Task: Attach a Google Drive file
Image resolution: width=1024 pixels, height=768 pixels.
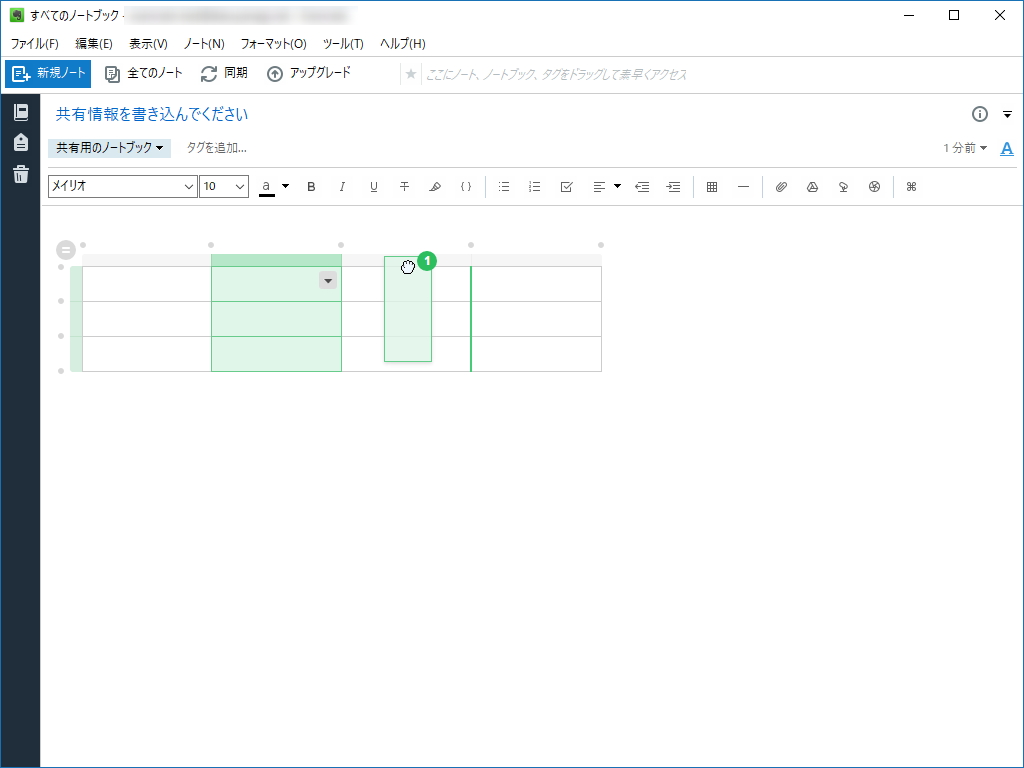Action: pyautogui.click(x=812, y=186)
